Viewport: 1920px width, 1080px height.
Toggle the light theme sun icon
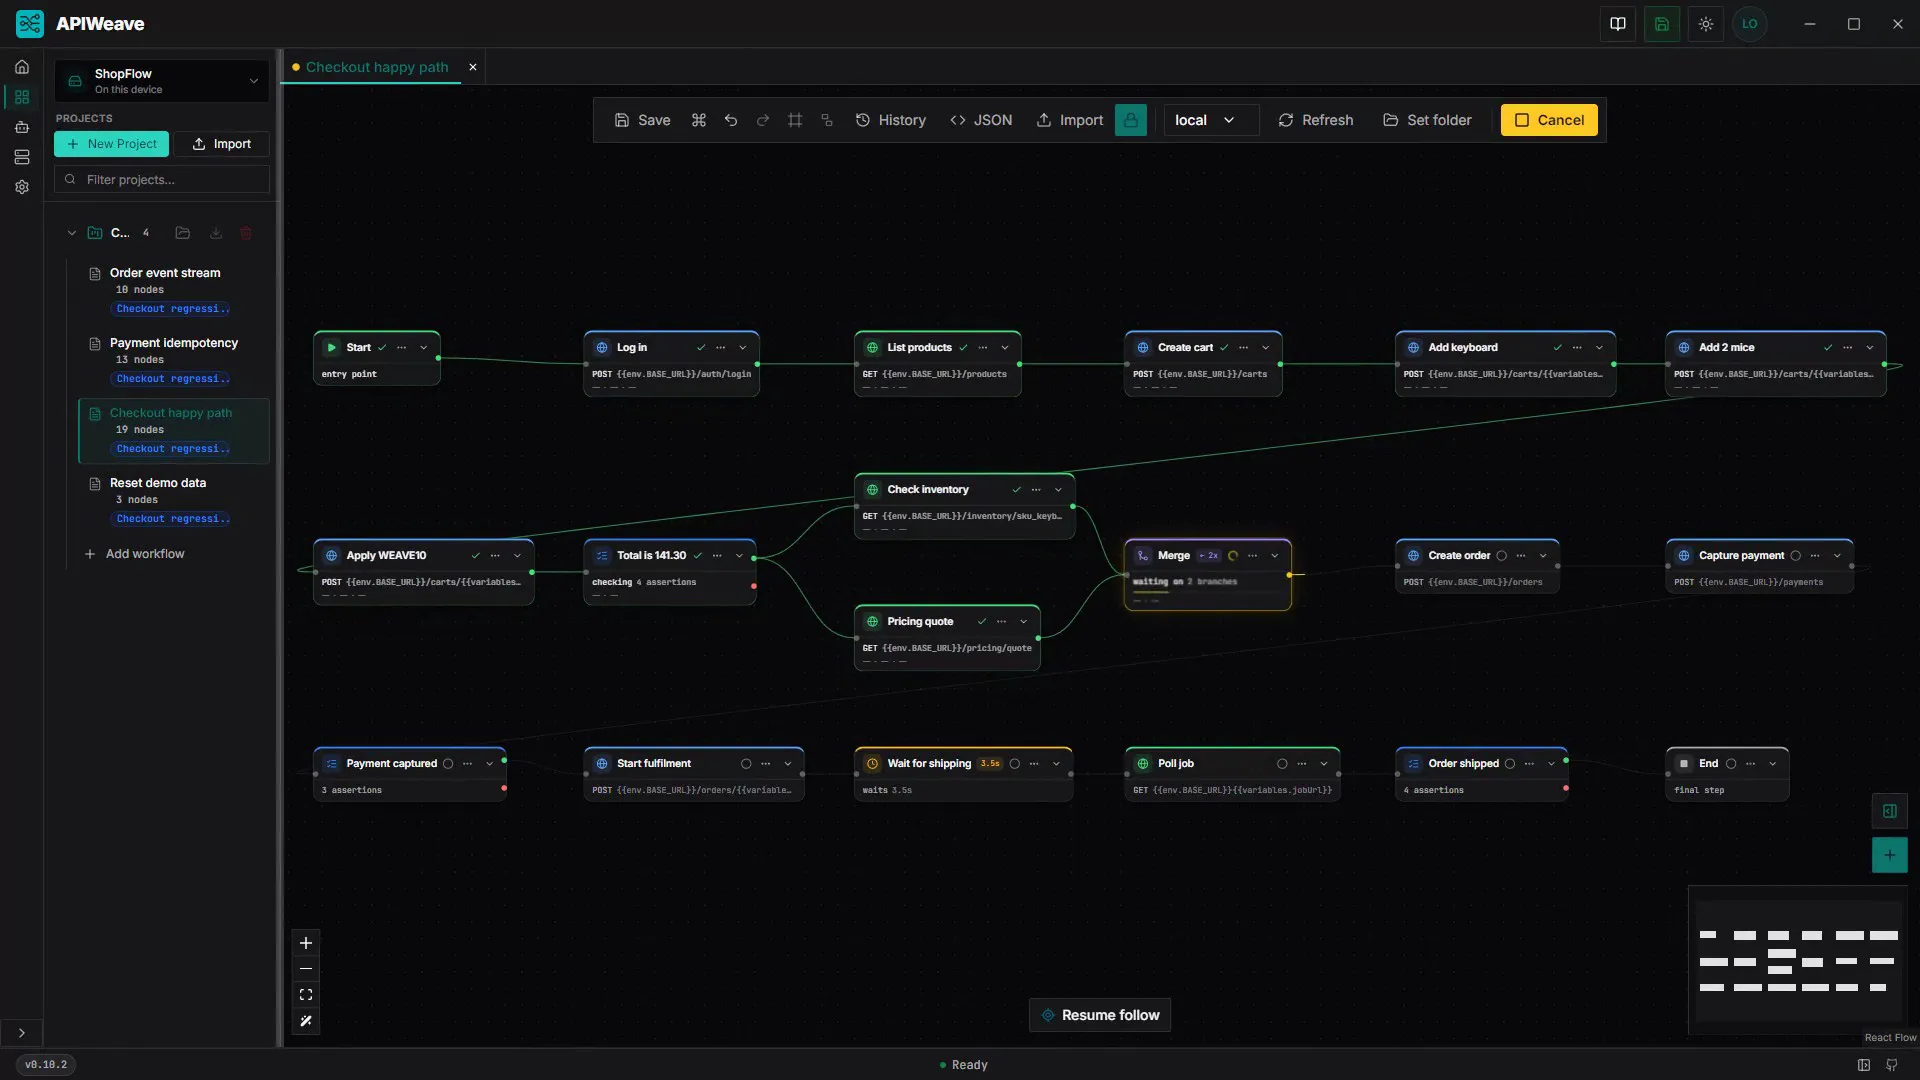click(x=1706, y=24)
